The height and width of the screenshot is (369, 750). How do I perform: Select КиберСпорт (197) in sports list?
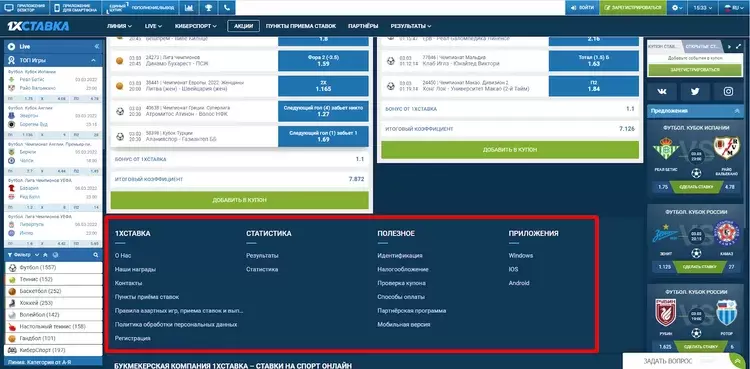53,350
